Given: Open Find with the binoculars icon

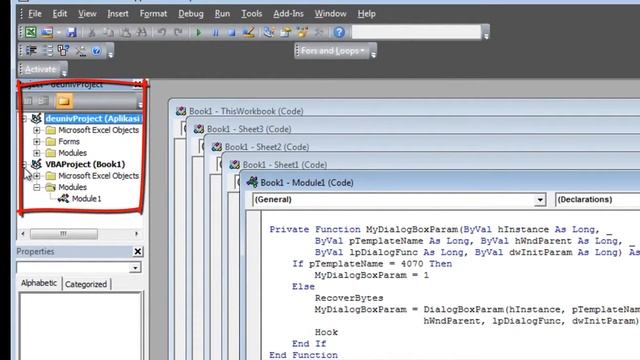Looking at the screenshot, I should pos(142,32).
